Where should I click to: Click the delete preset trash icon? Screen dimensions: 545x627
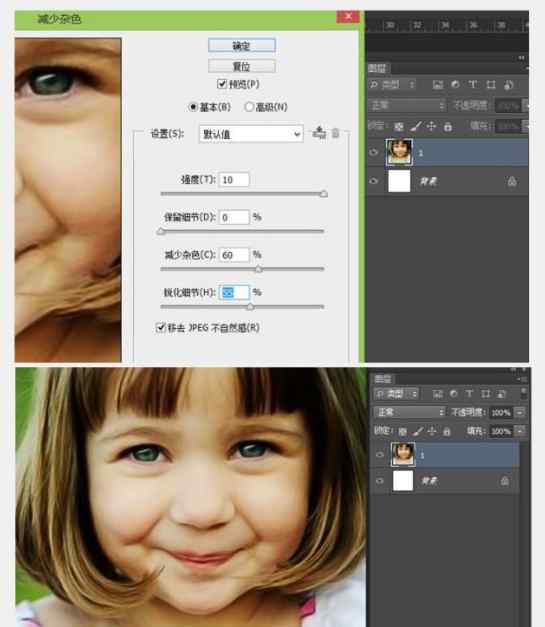click(335, 133)
